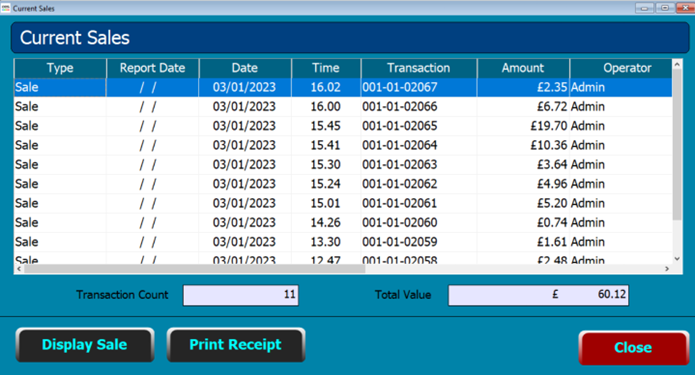
Task: Click the Amount column header
Action: point(523,68)
